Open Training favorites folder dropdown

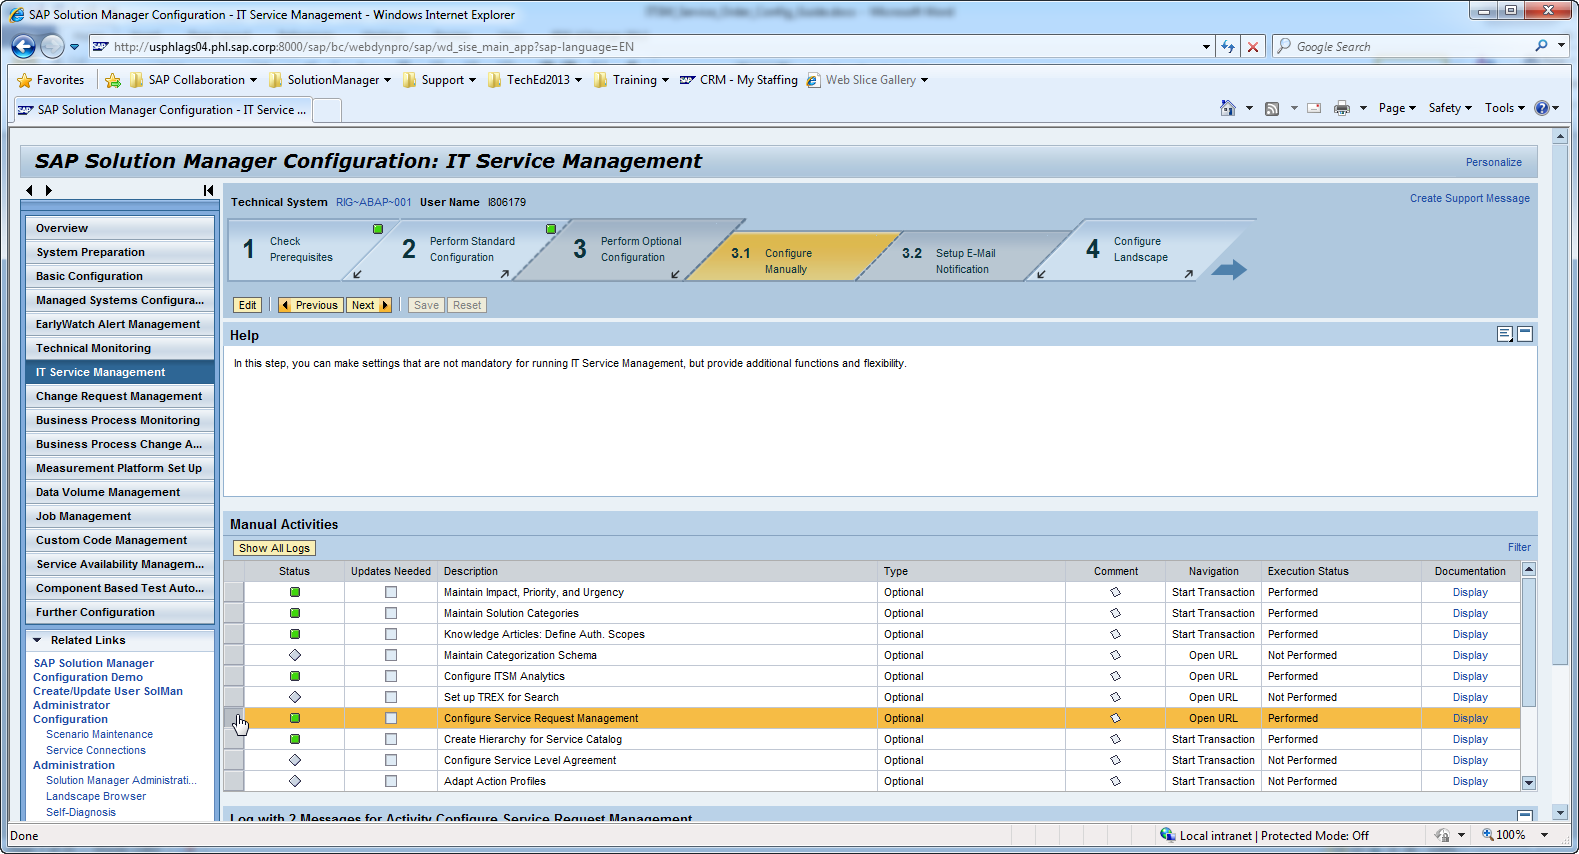[665, 80]
